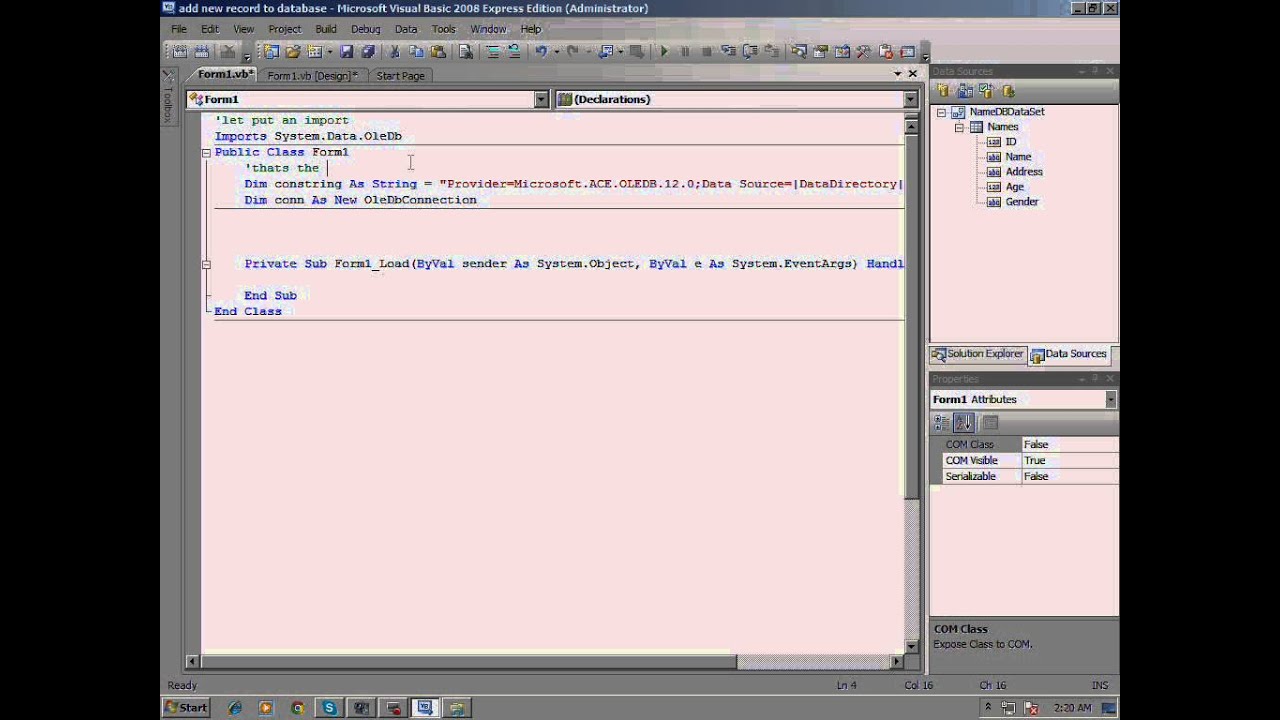Open the Form1 class name dropdown
This screenshot has height=720, width=1280.
(x=541, y=99)
